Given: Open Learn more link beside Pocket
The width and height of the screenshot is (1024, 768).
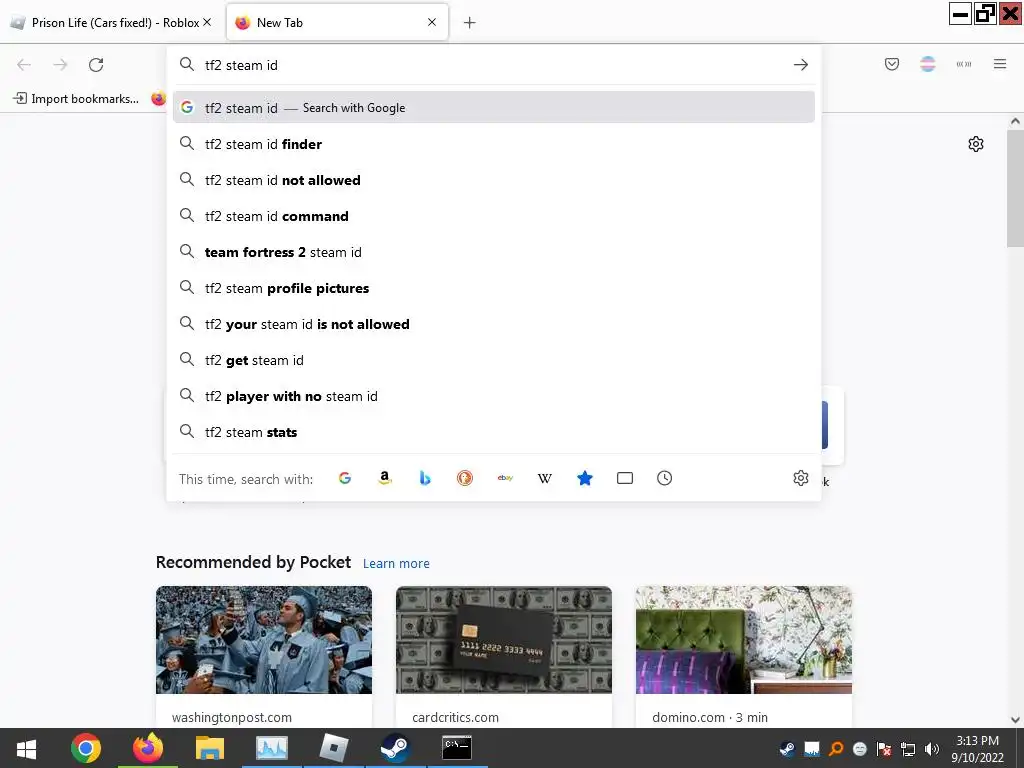Looking at the screenshot, I should [x=396, y=563].
